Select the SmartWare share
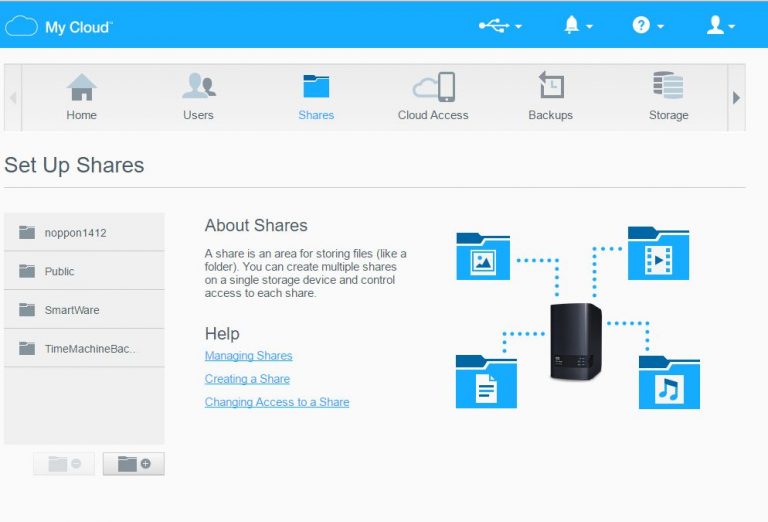Viewport: 768px width, 522px height. [x=84, y=309]
